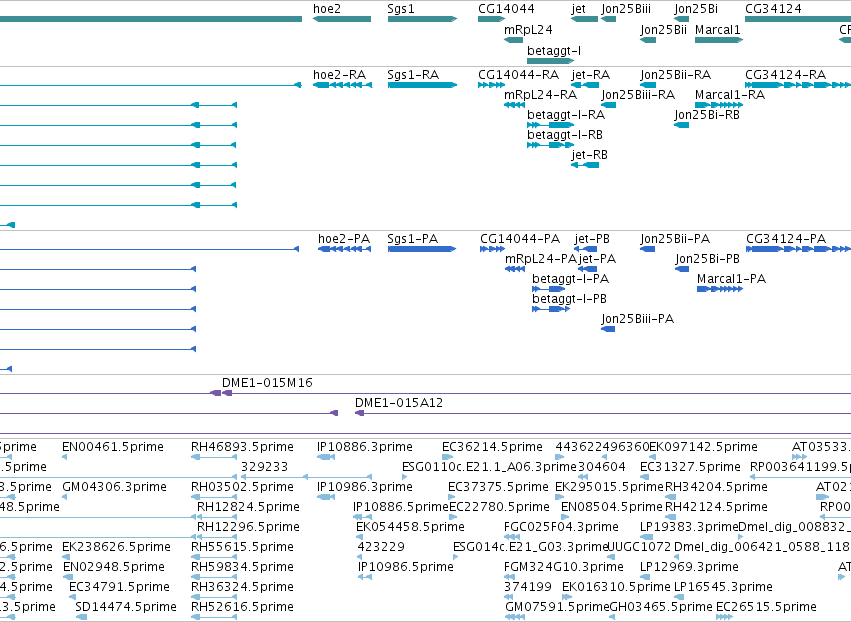Screen dimensions: 851x622
Task: Click the Jon25Bii-PA protein label
Action: (x=675, y=239)
